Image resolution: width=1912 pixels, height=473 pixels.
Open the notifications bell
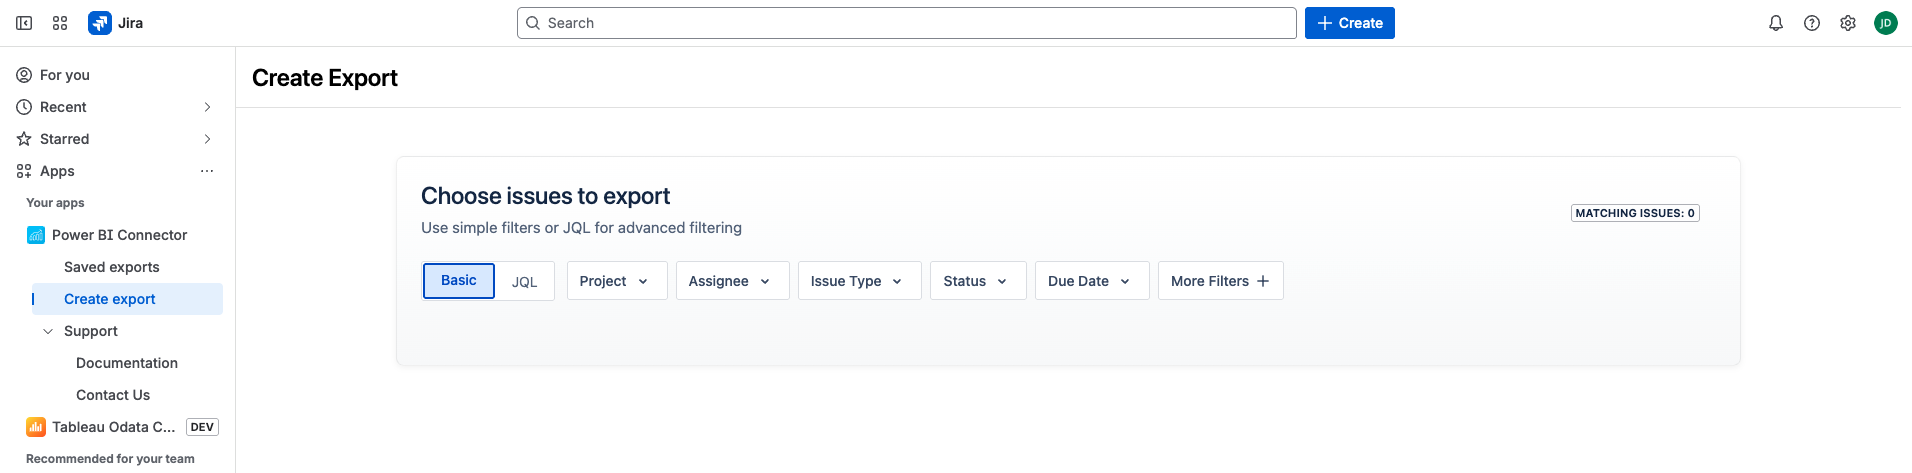1776,23
